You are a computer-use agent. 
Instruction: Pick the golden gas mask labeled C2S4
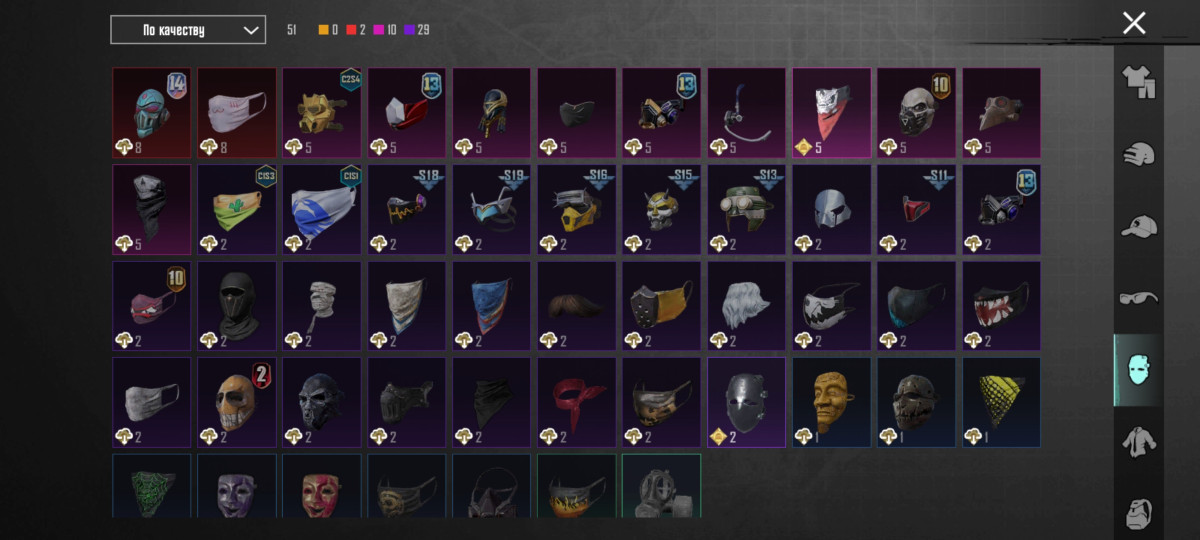(x=322, y=113)
